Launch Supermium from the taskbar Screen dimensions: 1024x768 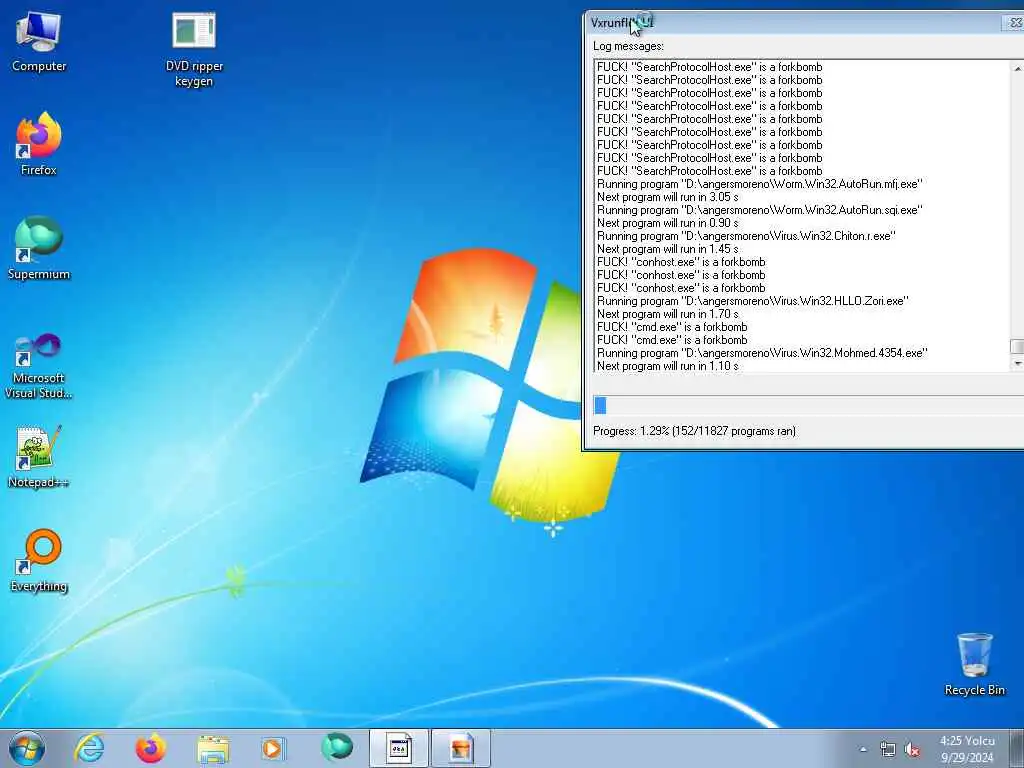tap(337, 747)
